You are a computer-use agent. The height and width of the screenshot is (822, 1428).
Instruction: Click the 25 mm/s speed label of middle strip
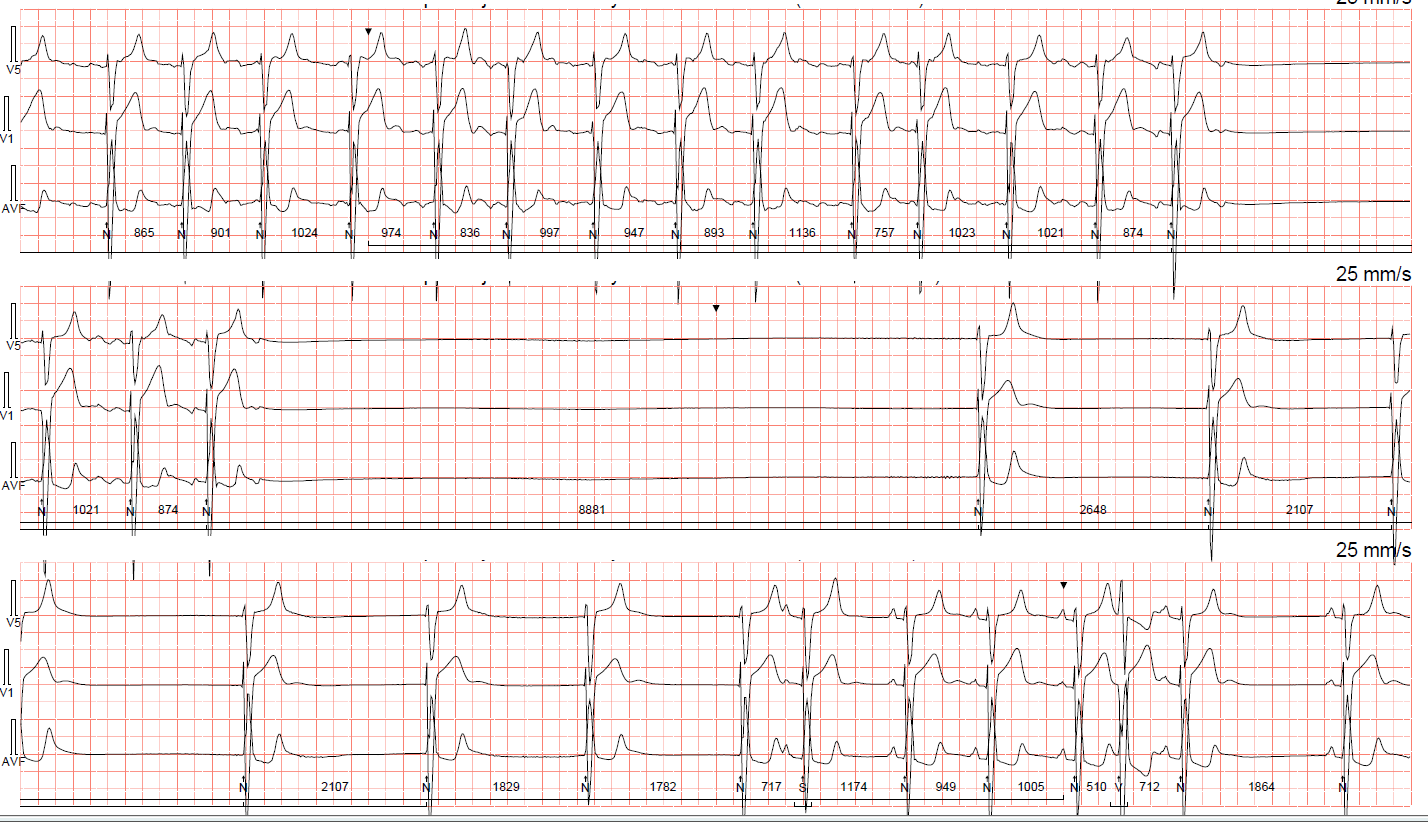pos(1373,274)
